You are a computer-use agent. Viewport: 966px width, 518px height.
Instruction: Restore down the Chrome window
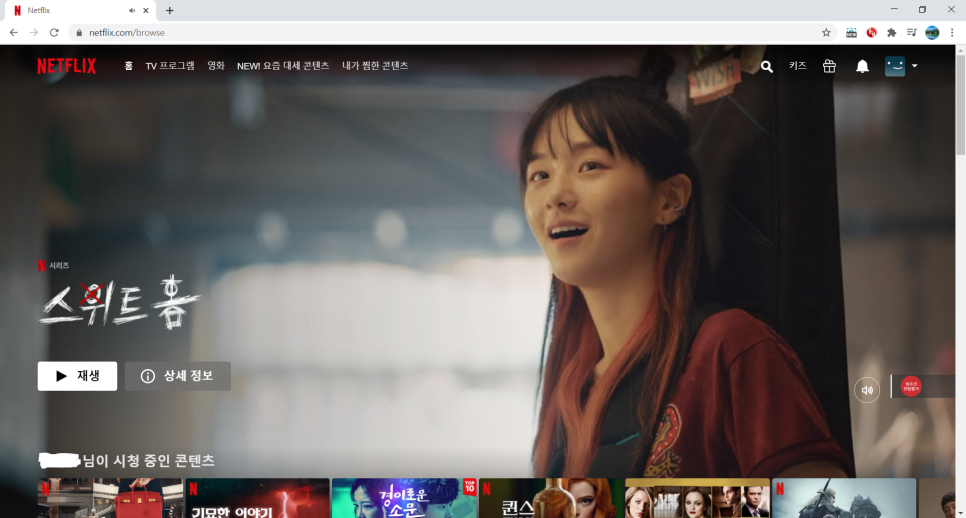[922, 9]
